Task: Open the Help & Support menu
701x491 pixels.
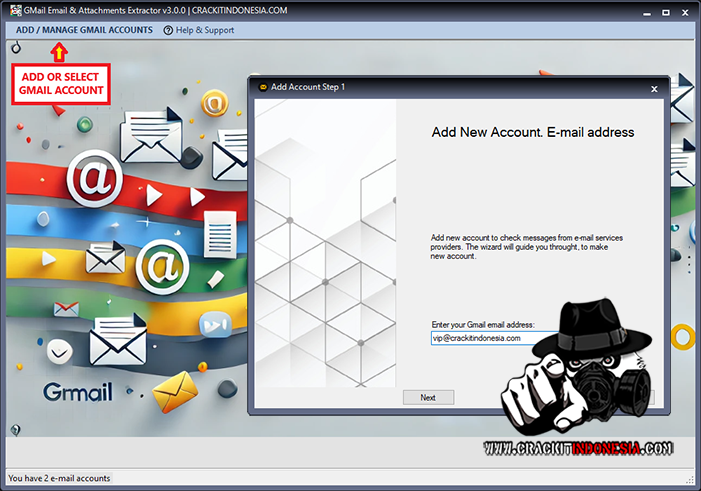Action: click(x=204, y=30)
